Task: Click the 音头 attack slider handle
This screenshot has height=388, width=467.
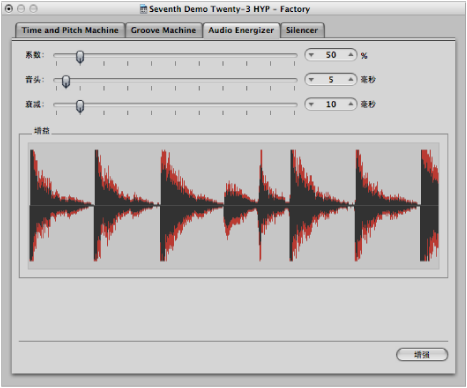Action: pyautogui.click(x=66, y=81)
